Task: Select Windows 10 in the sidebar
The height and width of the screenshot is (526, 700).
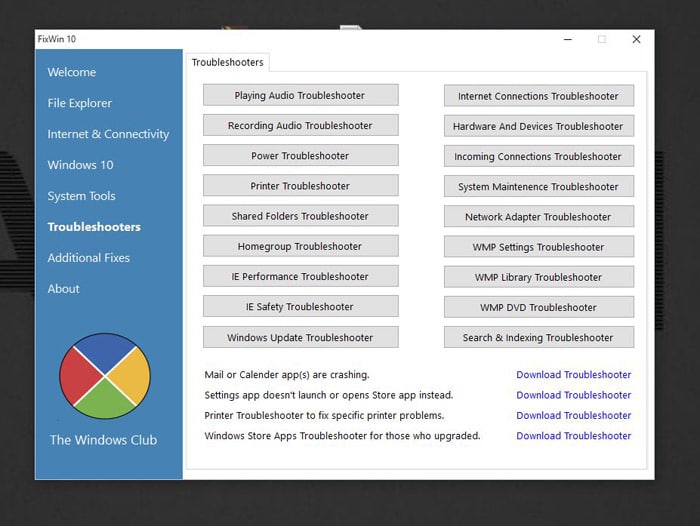Action: click(80, 165)
